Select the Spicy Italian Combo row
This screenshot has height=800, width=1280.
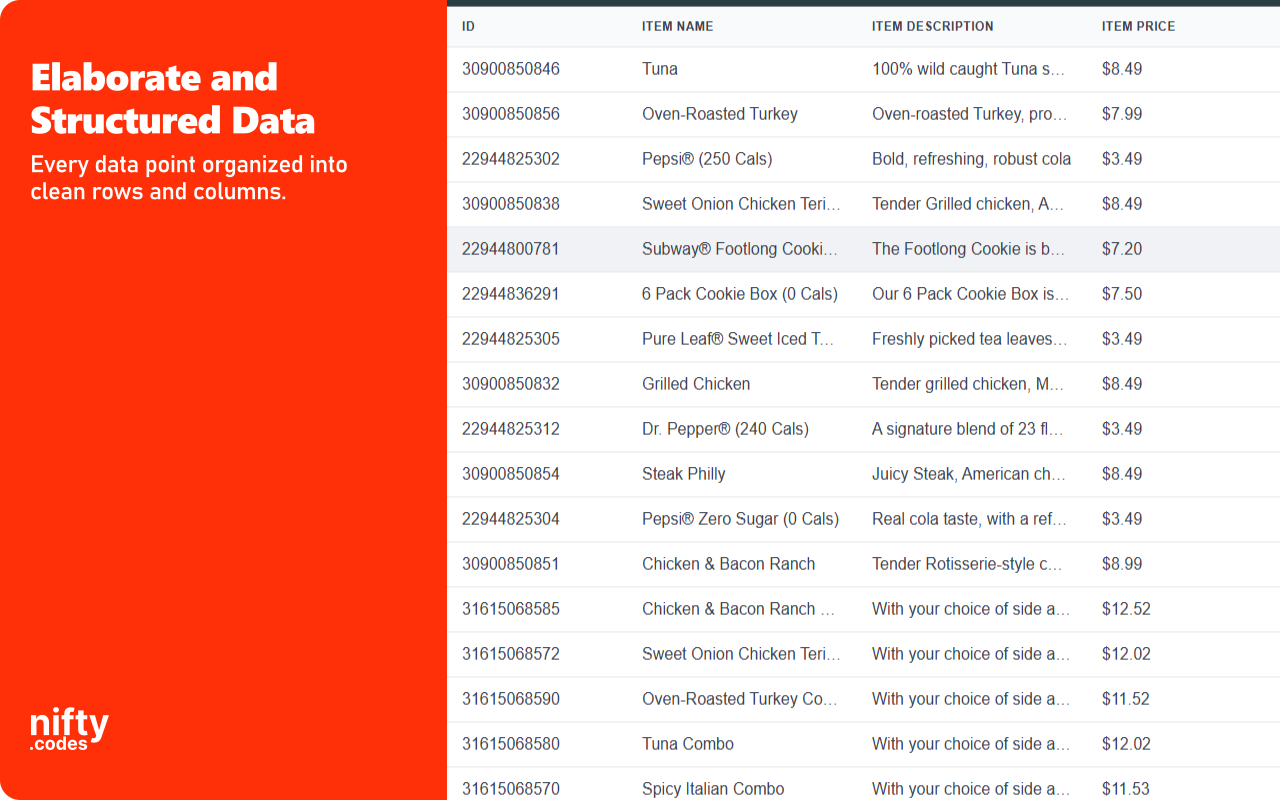pyautogui.click(x=713, y=789)
